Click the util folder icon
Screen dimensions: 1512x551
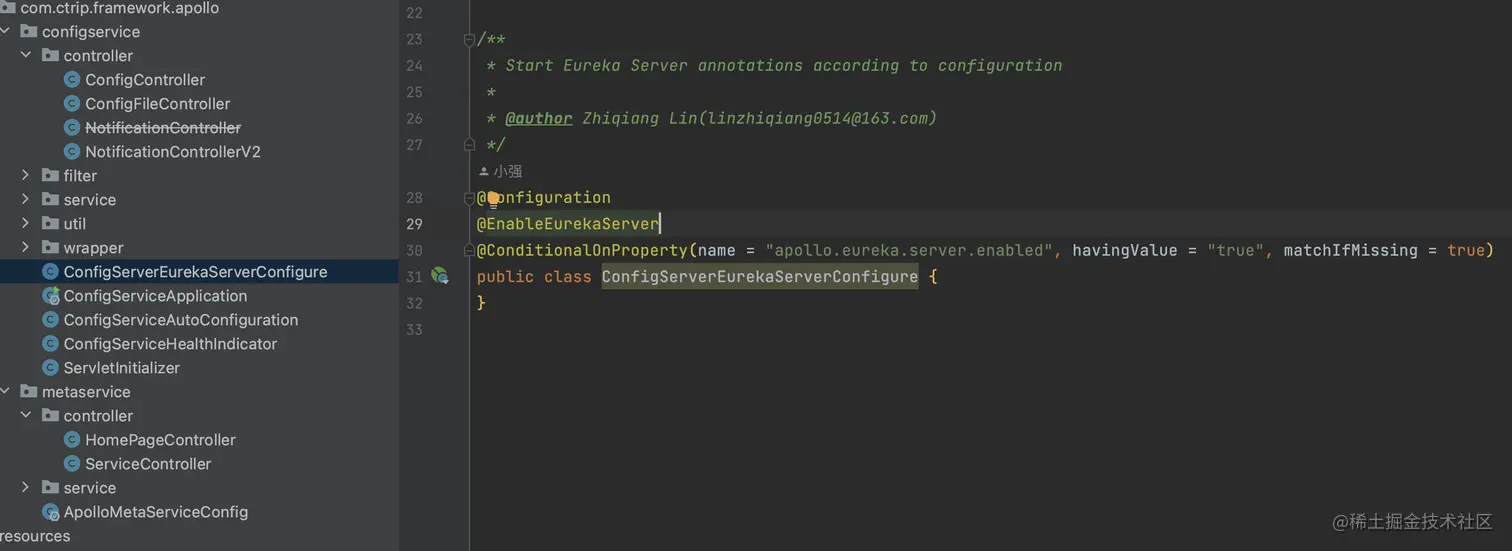[x=50, y=224]
